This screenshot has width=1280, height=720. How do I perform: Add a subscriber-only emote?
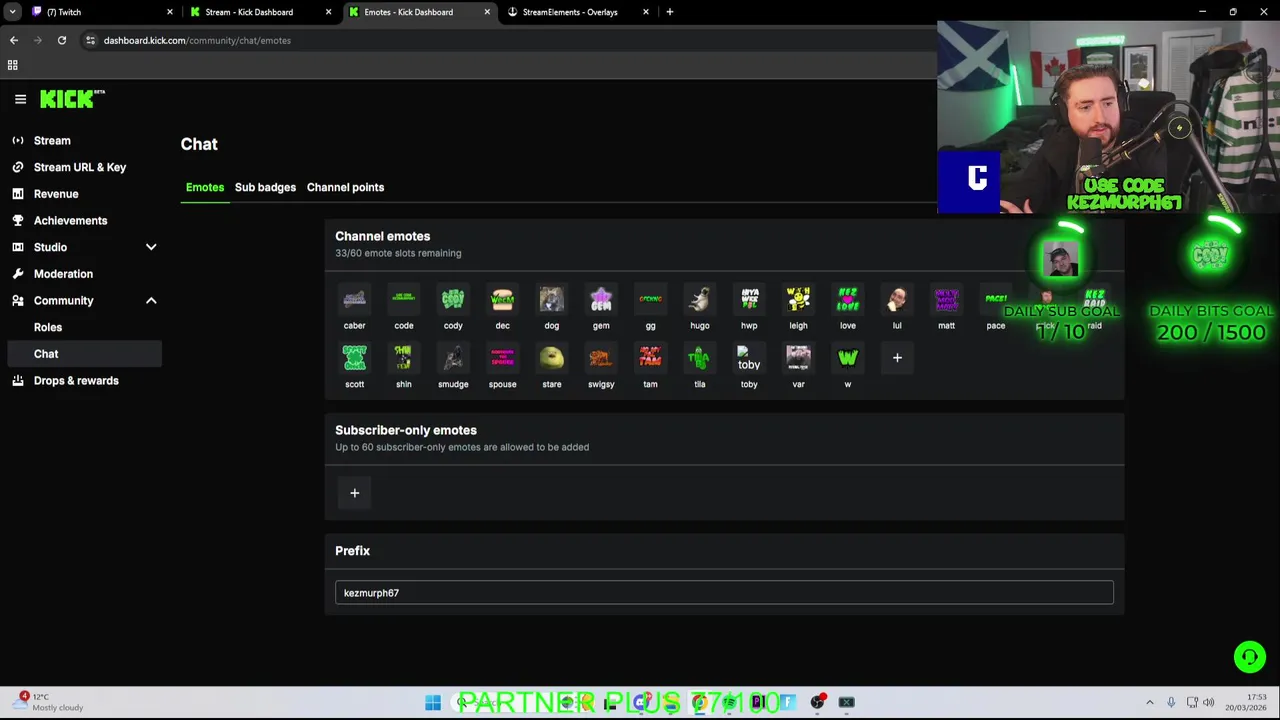[x=354, y=493]
